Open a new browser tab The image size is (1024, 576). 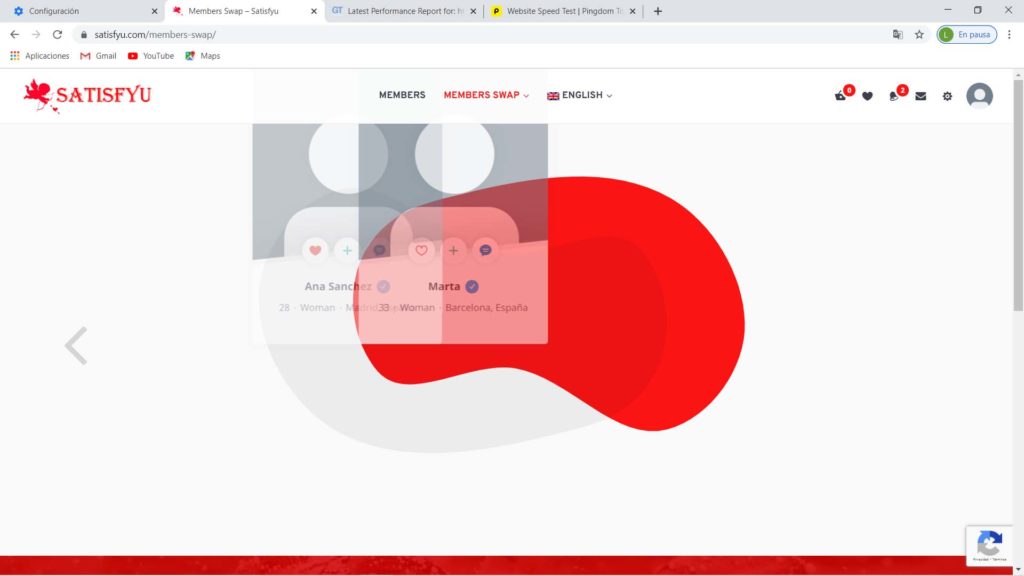(x=658, y=11)
